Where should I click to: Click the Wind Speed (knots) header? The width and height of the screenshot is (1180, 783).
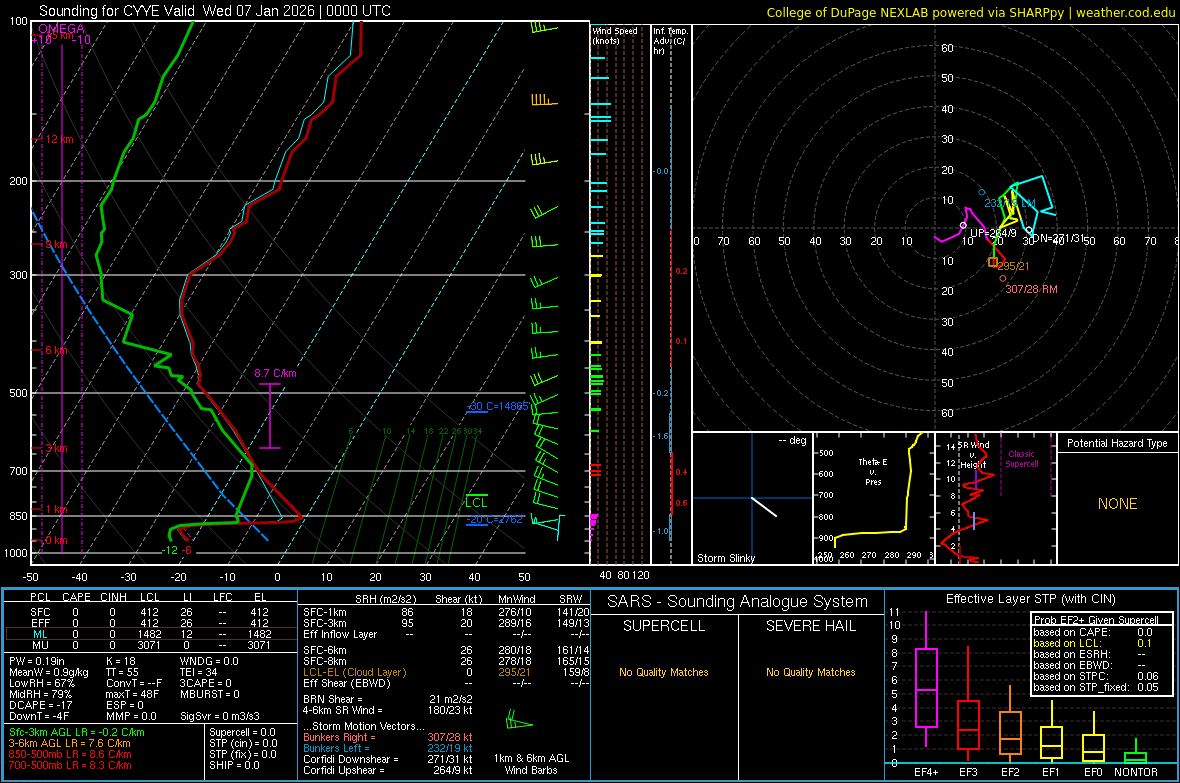click(x=614, y=35)
